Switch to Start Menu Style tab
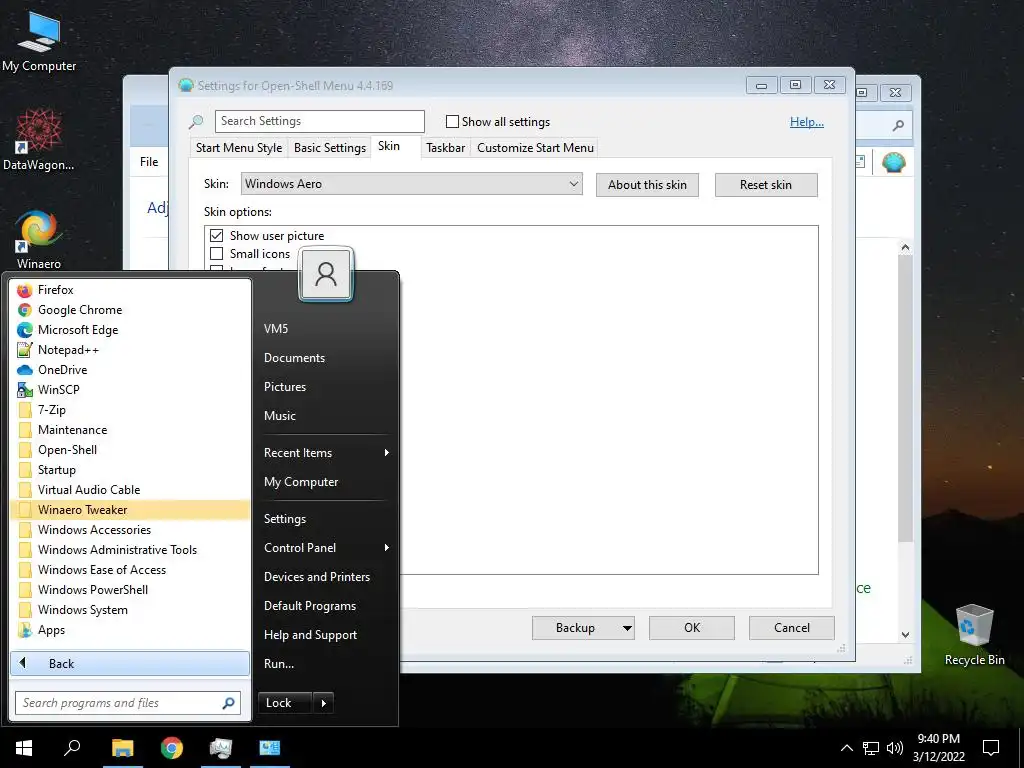 (x=239, y=148)
